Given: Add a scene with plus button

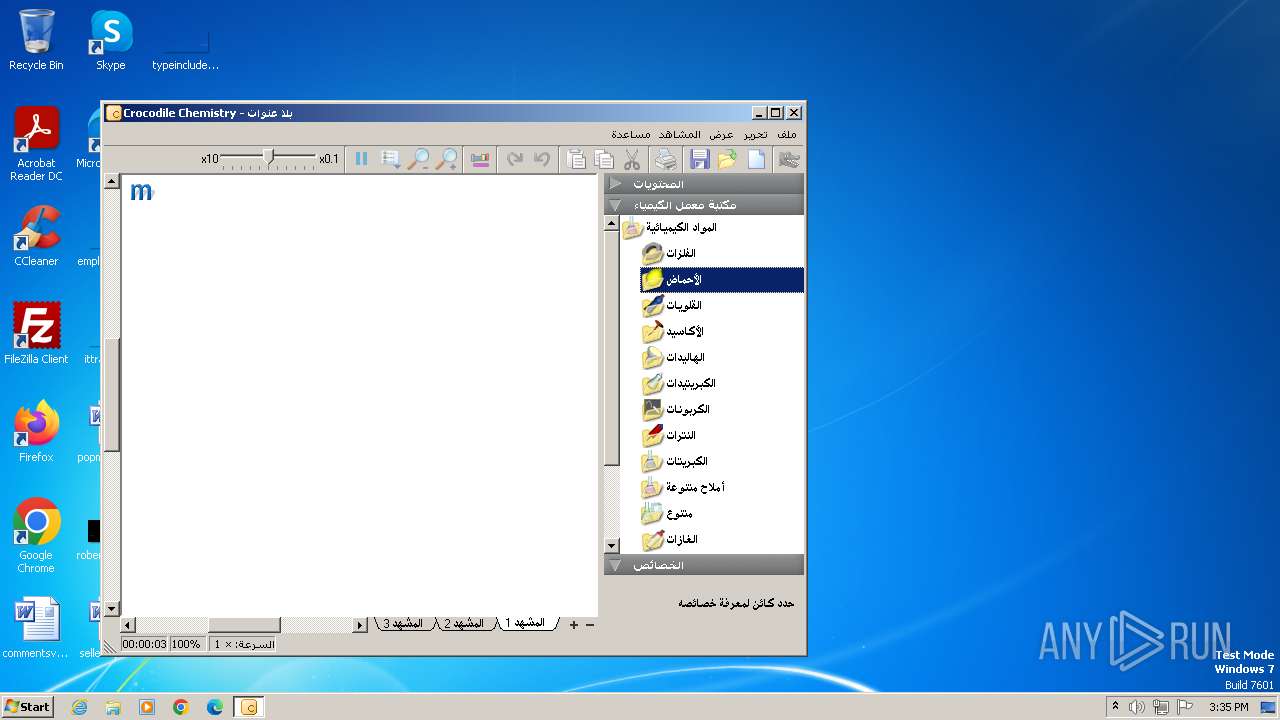Looking at the screenshot, I should tap(574, 625).
